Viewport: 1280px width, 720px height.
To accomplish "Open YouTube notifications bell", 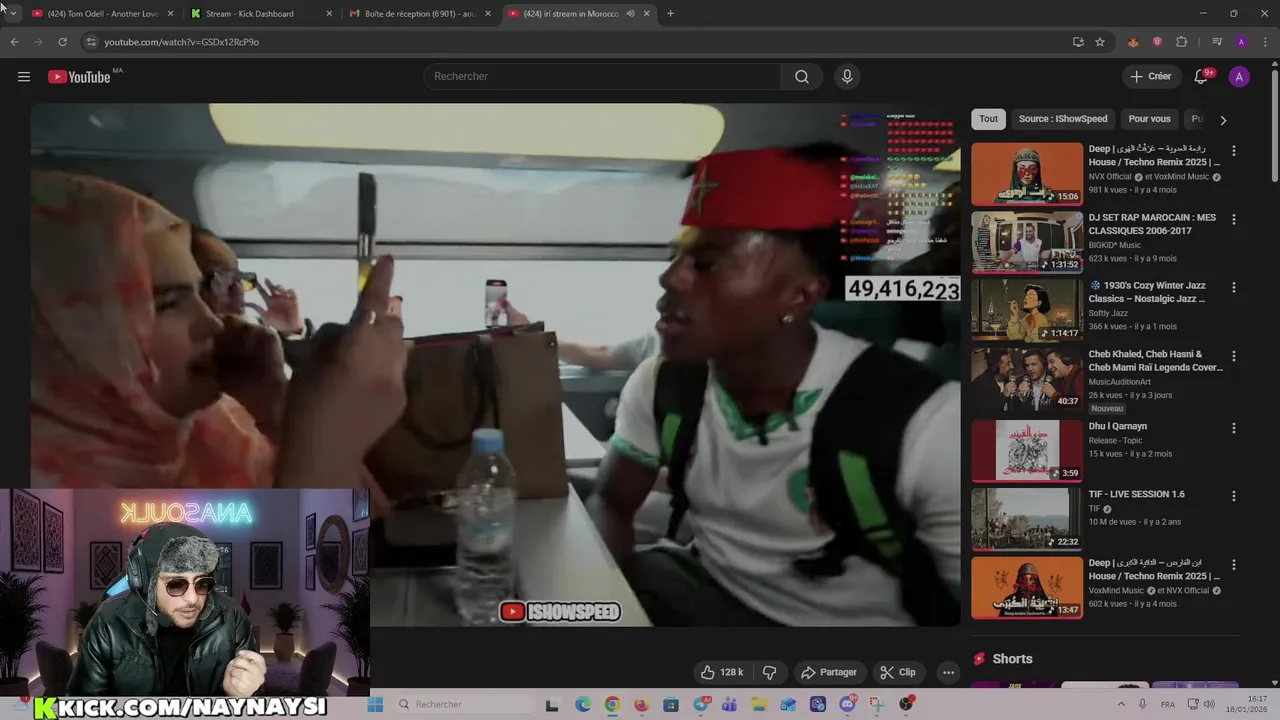I will (x=1201, y=77).
